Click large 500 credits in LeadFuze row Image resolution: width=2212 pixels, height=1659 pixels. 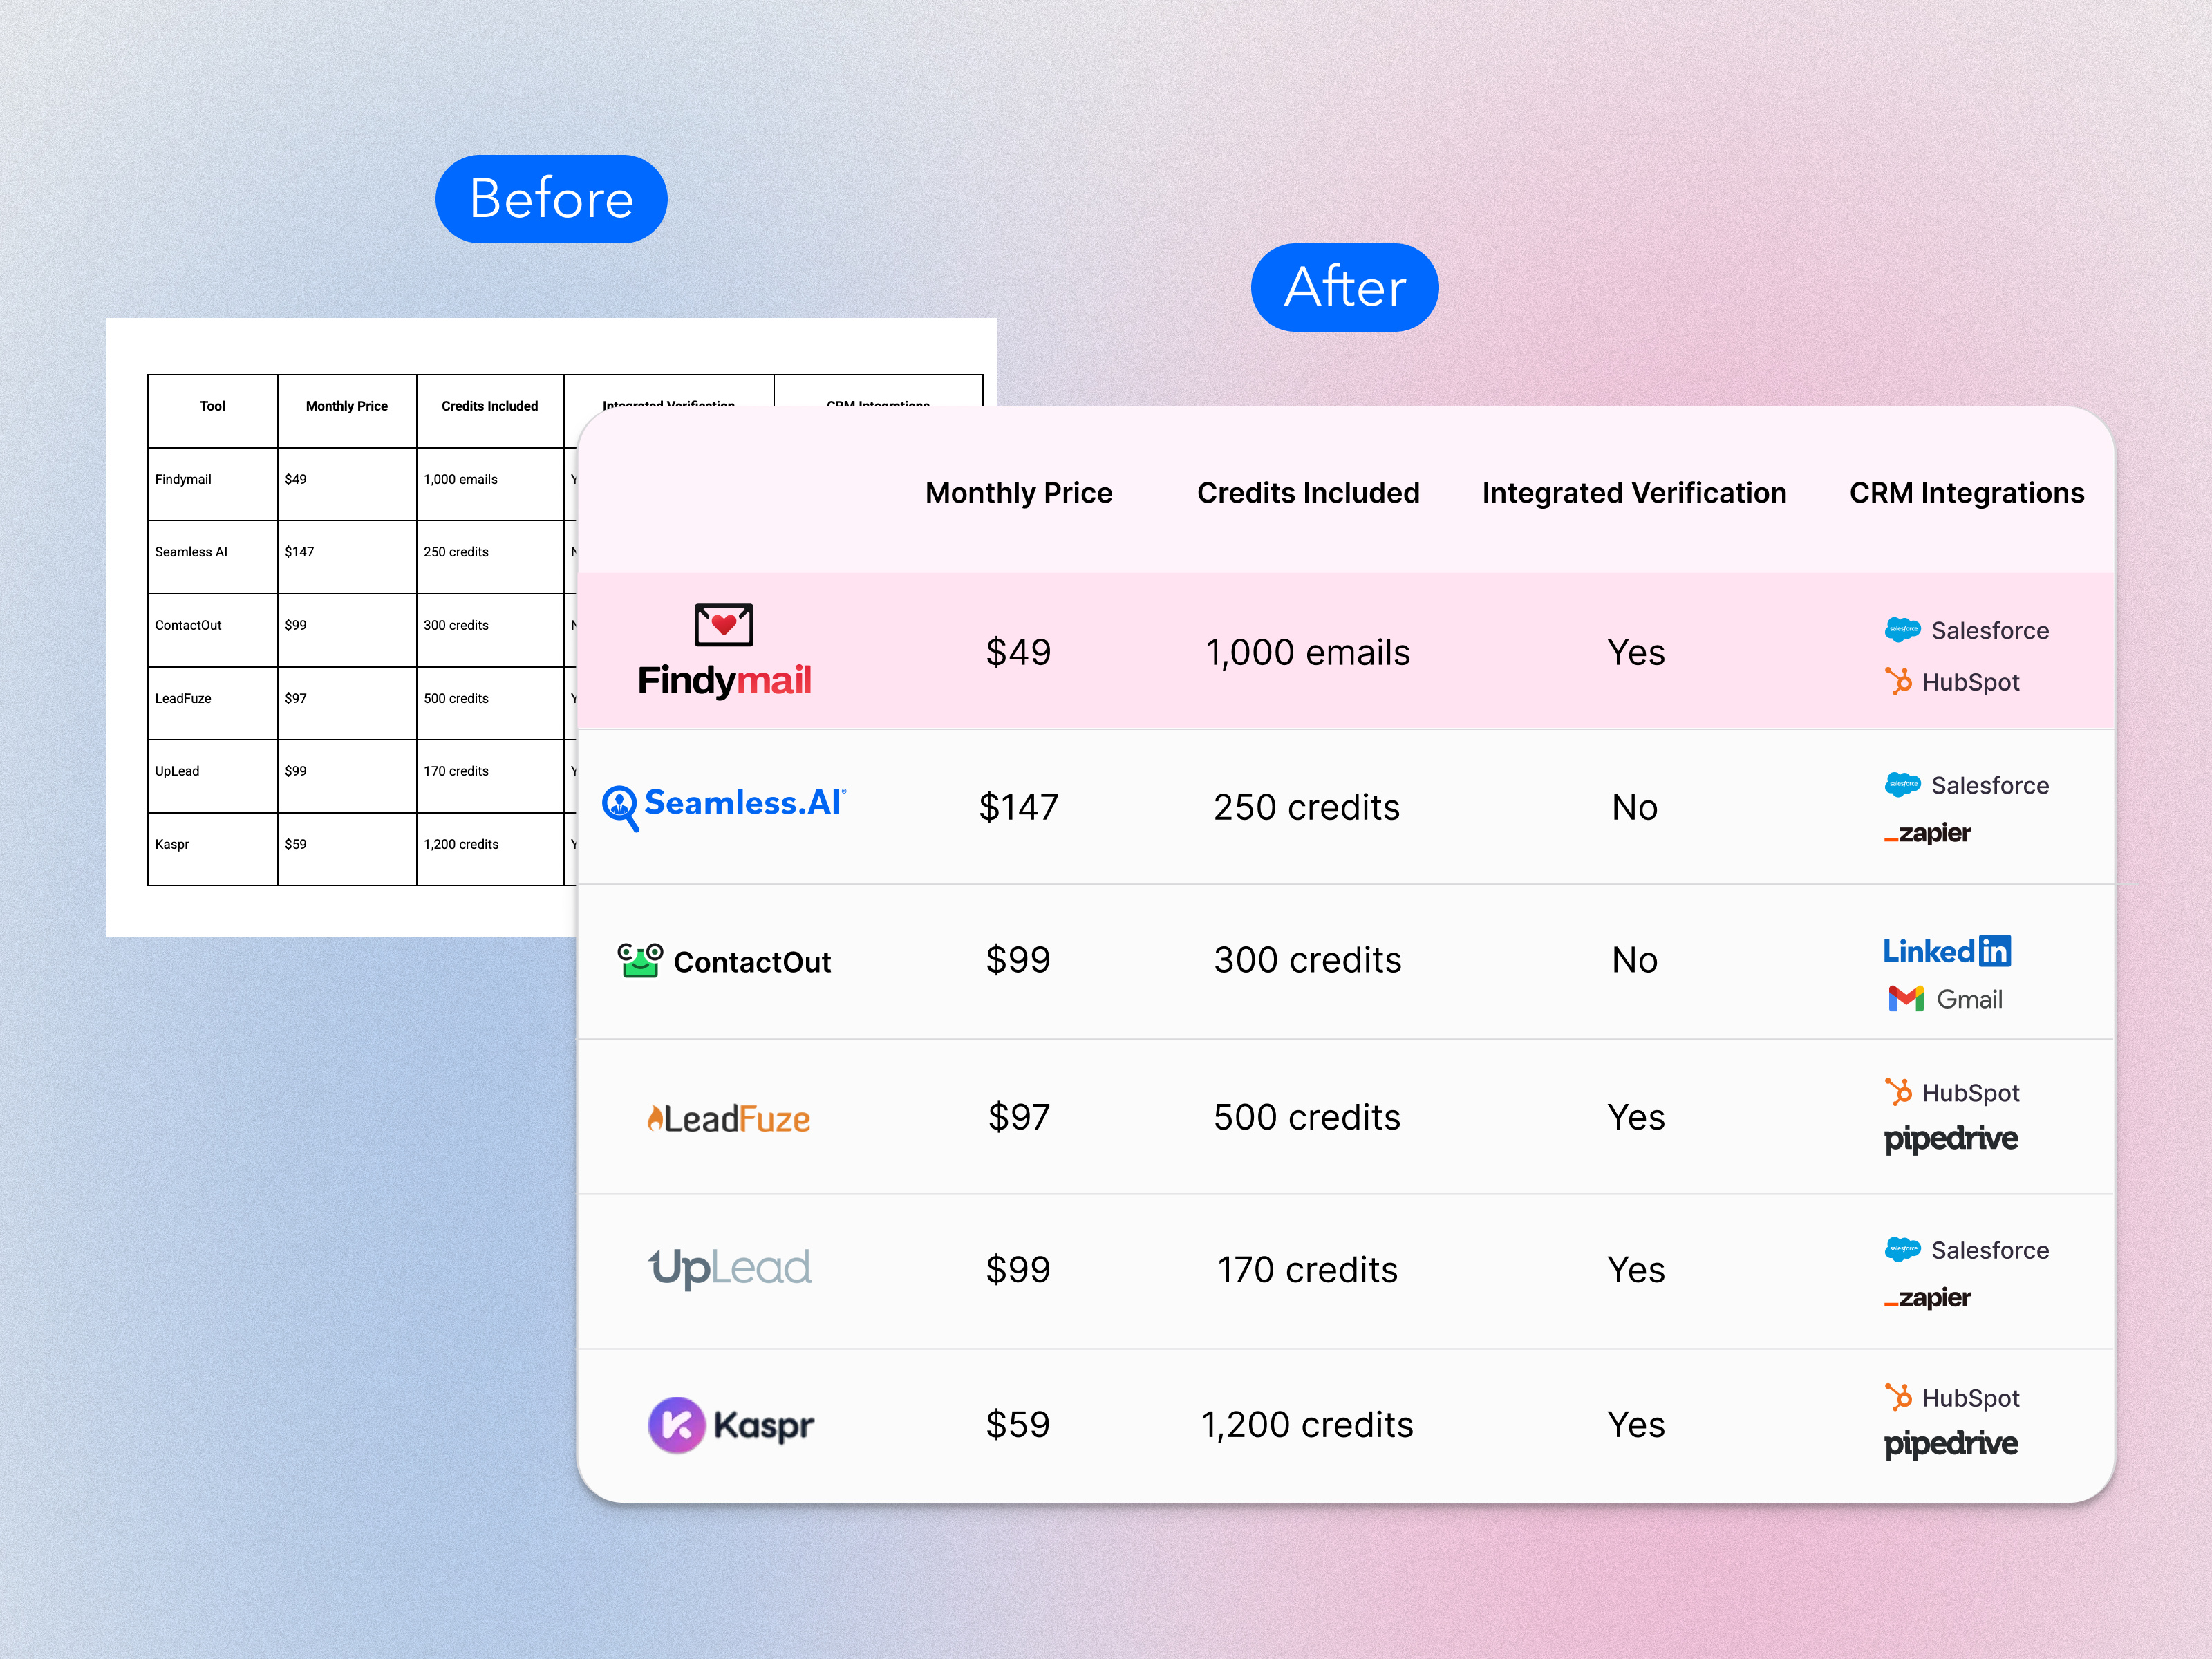click(1307, 1117)
